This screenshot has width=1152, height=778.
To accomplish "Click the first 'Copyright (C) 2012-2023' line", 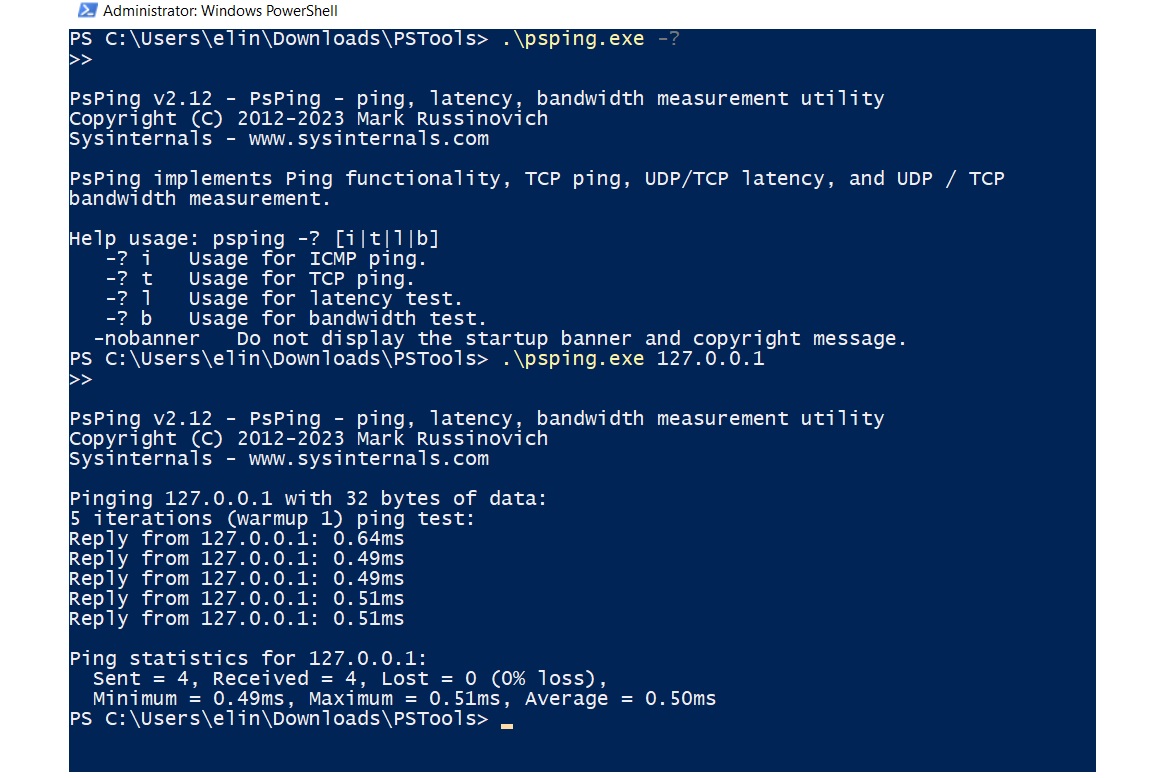I will click(309, 119).
